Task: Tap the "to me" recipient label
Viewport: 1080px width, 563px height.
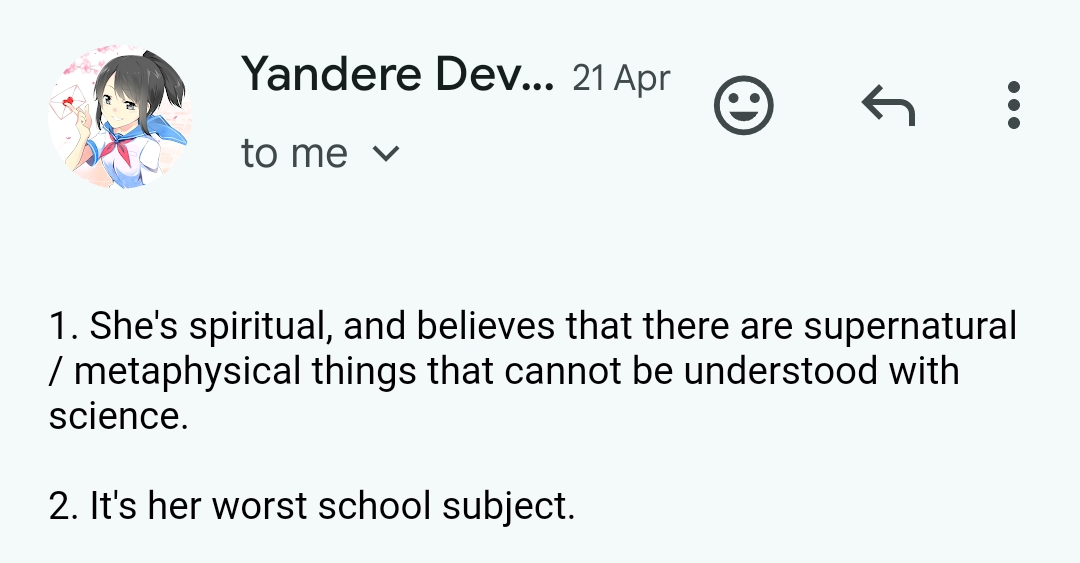Action: [294, 154]
